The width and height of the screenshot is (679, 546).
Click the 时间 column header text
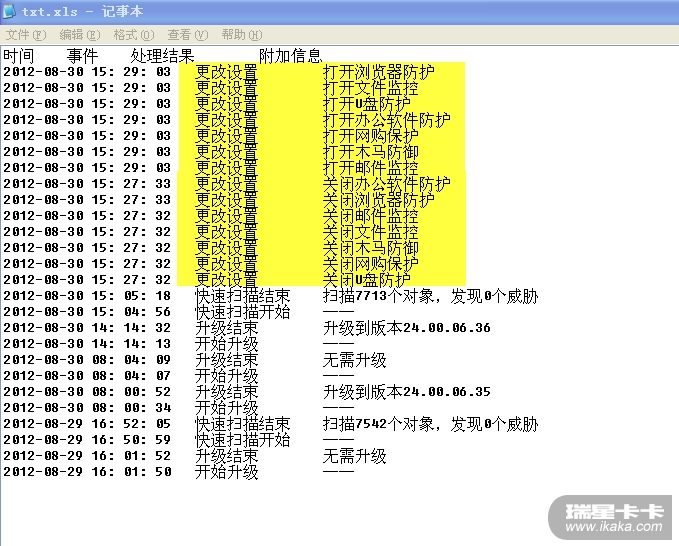tap(19, 55)
